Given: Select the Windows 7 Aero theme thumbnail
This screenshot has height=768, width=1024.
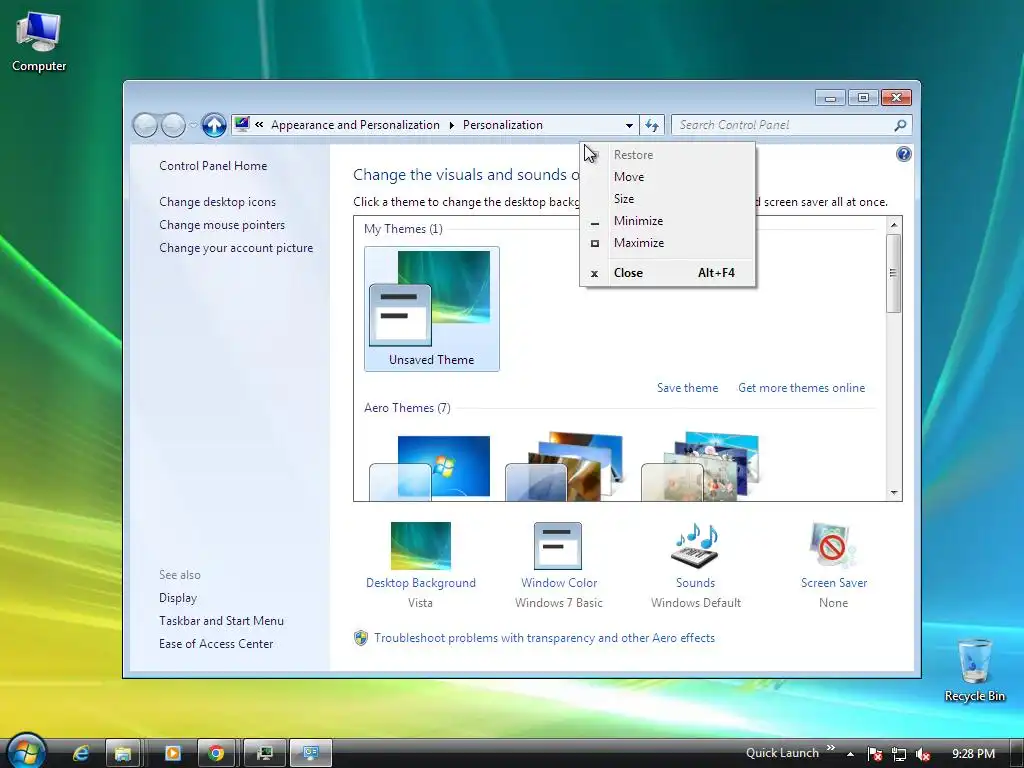Looking at the screenshot, I should (x=430, y=466).
